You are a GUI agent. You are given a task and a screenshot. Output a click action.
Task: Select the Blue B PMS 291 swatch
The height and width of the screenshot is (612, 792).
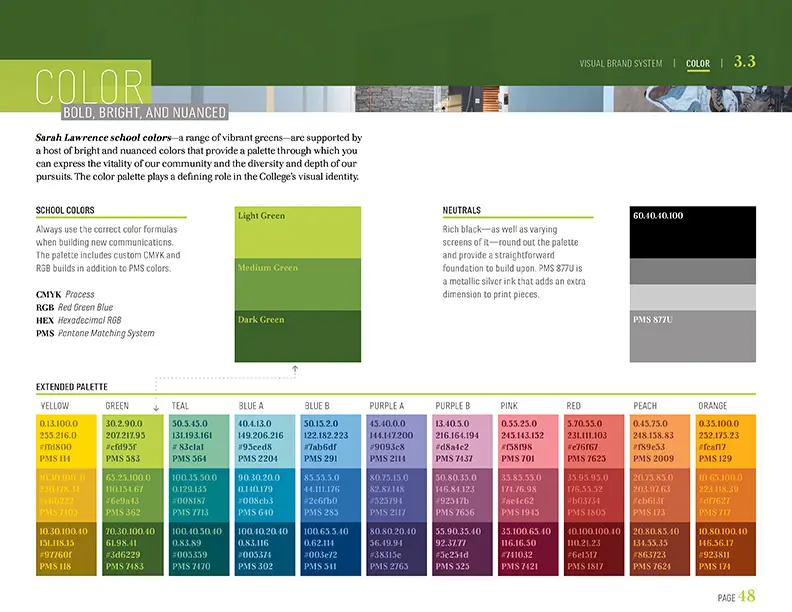click(x=331, y=441)
